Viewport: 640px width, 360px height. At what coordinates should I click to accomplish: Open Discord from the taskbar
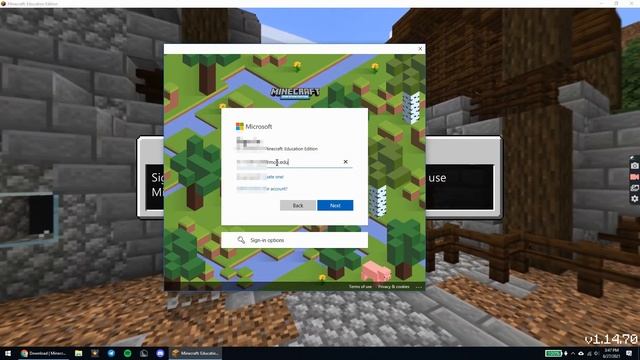click(160, 353)
